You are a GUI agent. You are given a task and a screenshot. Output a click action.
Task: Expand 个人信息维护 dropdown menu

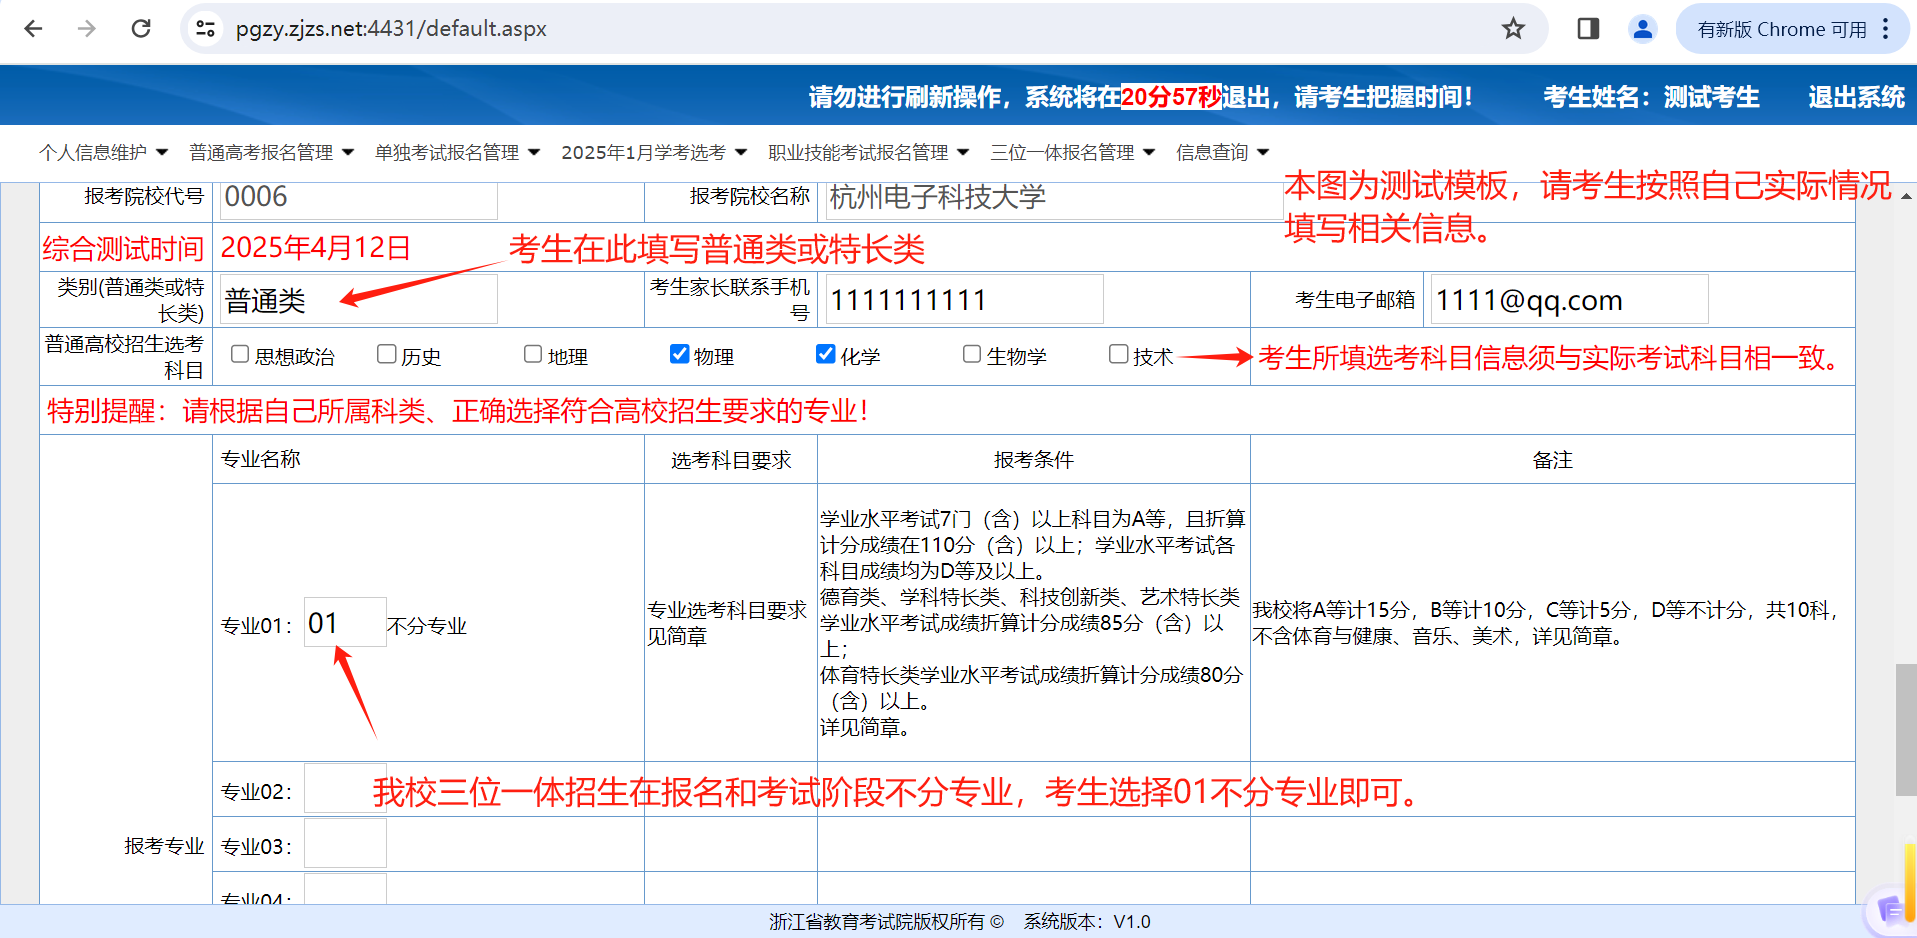[103, 152]
